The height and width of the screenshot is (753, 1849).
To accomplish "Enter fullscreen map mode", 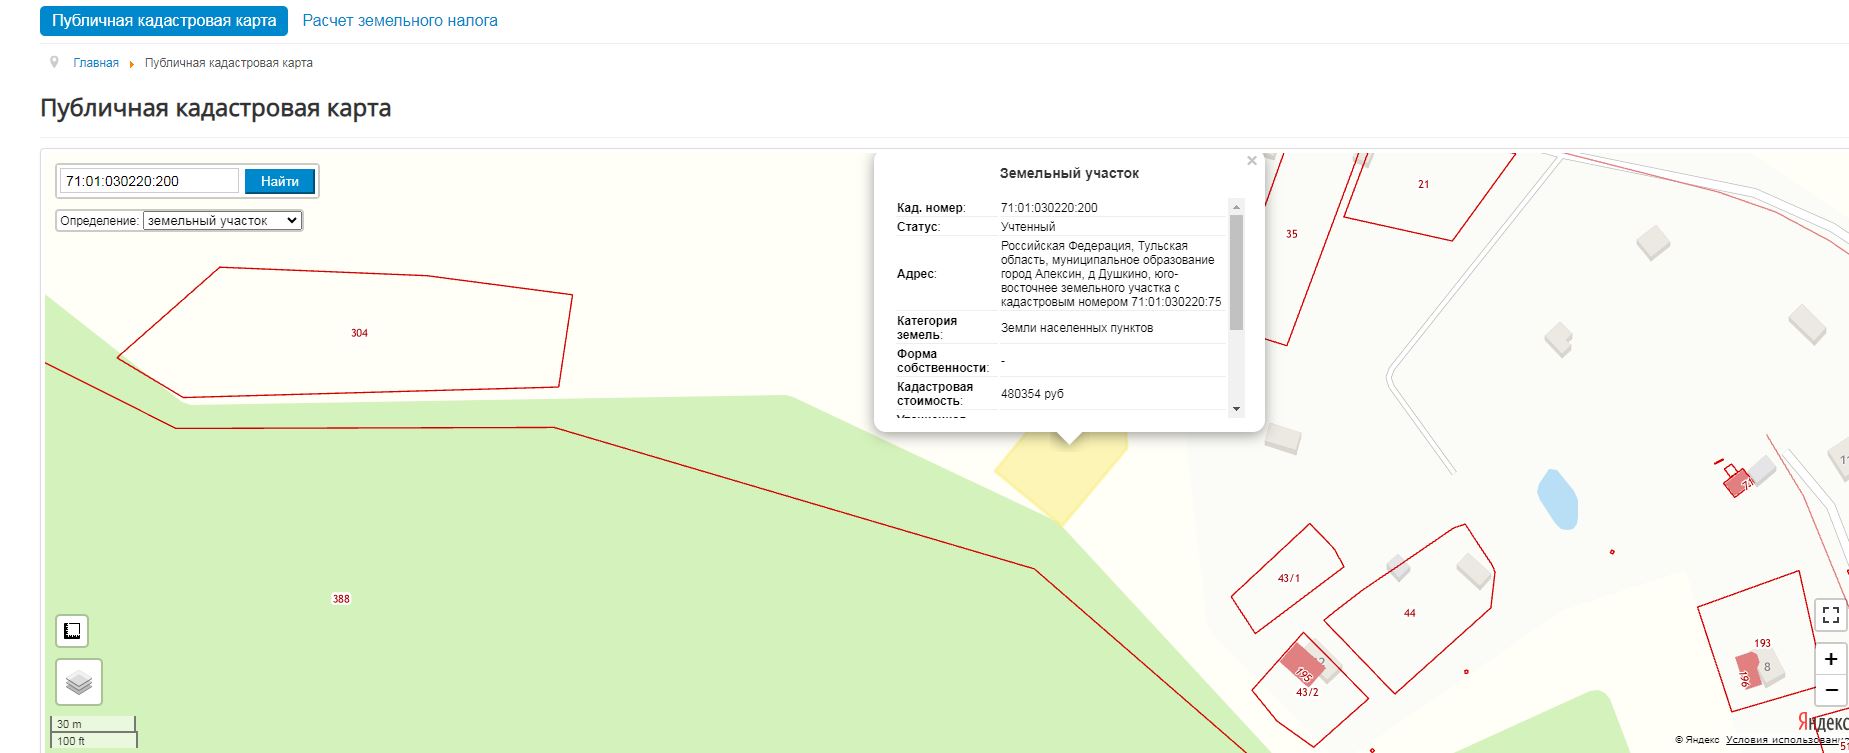I will pos(1830,615).
